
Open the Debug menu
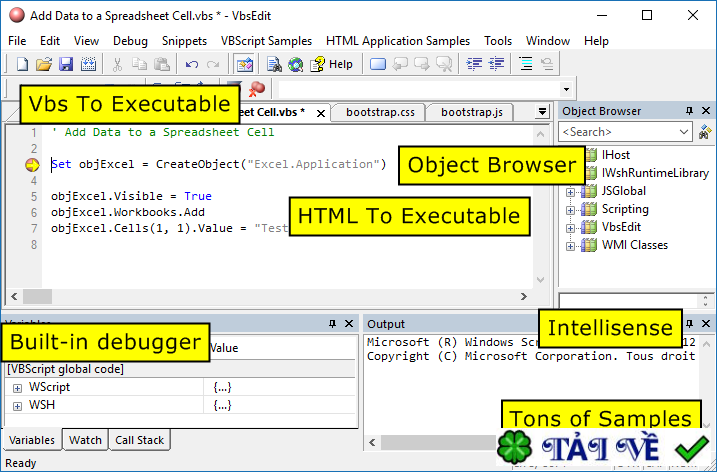[x=130, y=41]
